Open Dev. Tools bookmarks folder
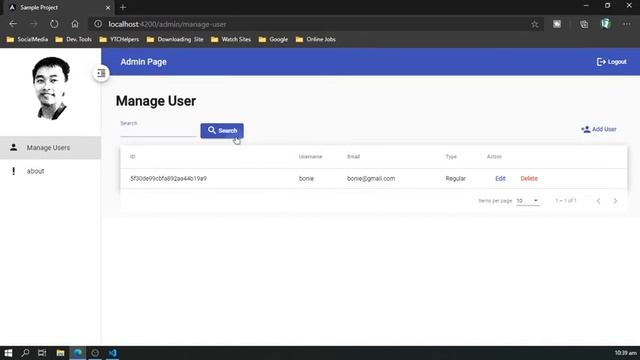This screenshot has width=640, height=360. pos(73,40)
